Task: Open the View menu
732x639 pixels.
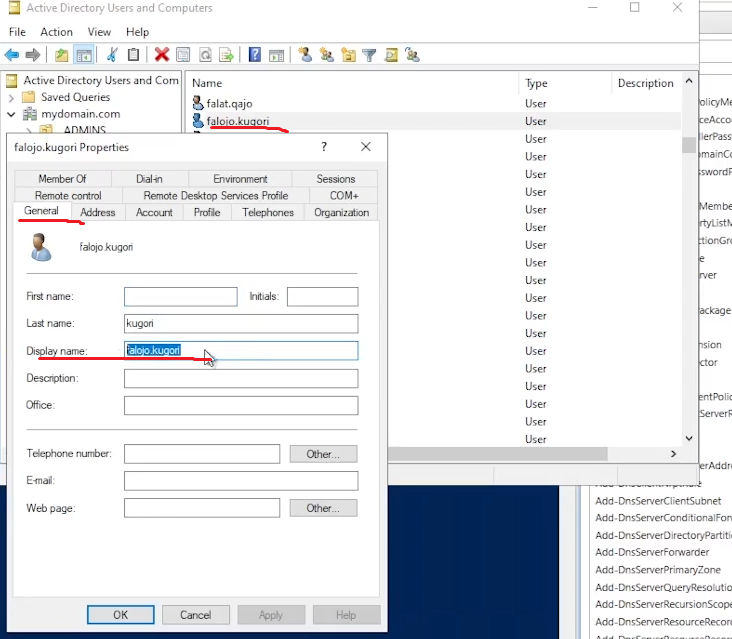Action: 99,32
